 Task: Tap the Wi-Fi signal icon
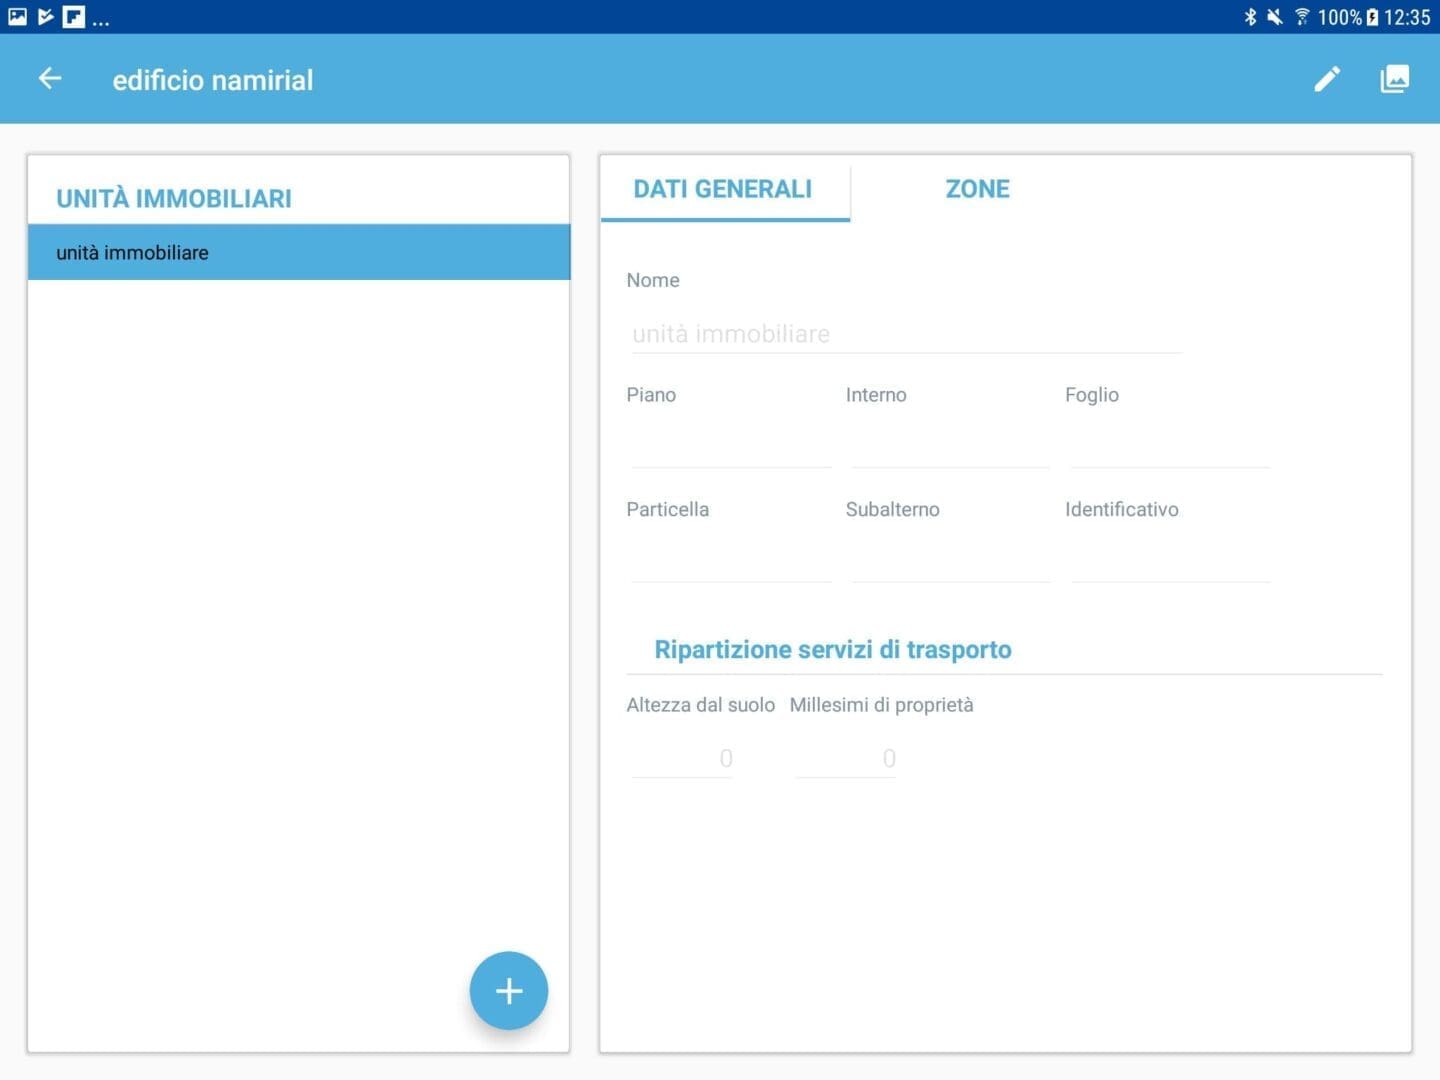(1300, 17)
